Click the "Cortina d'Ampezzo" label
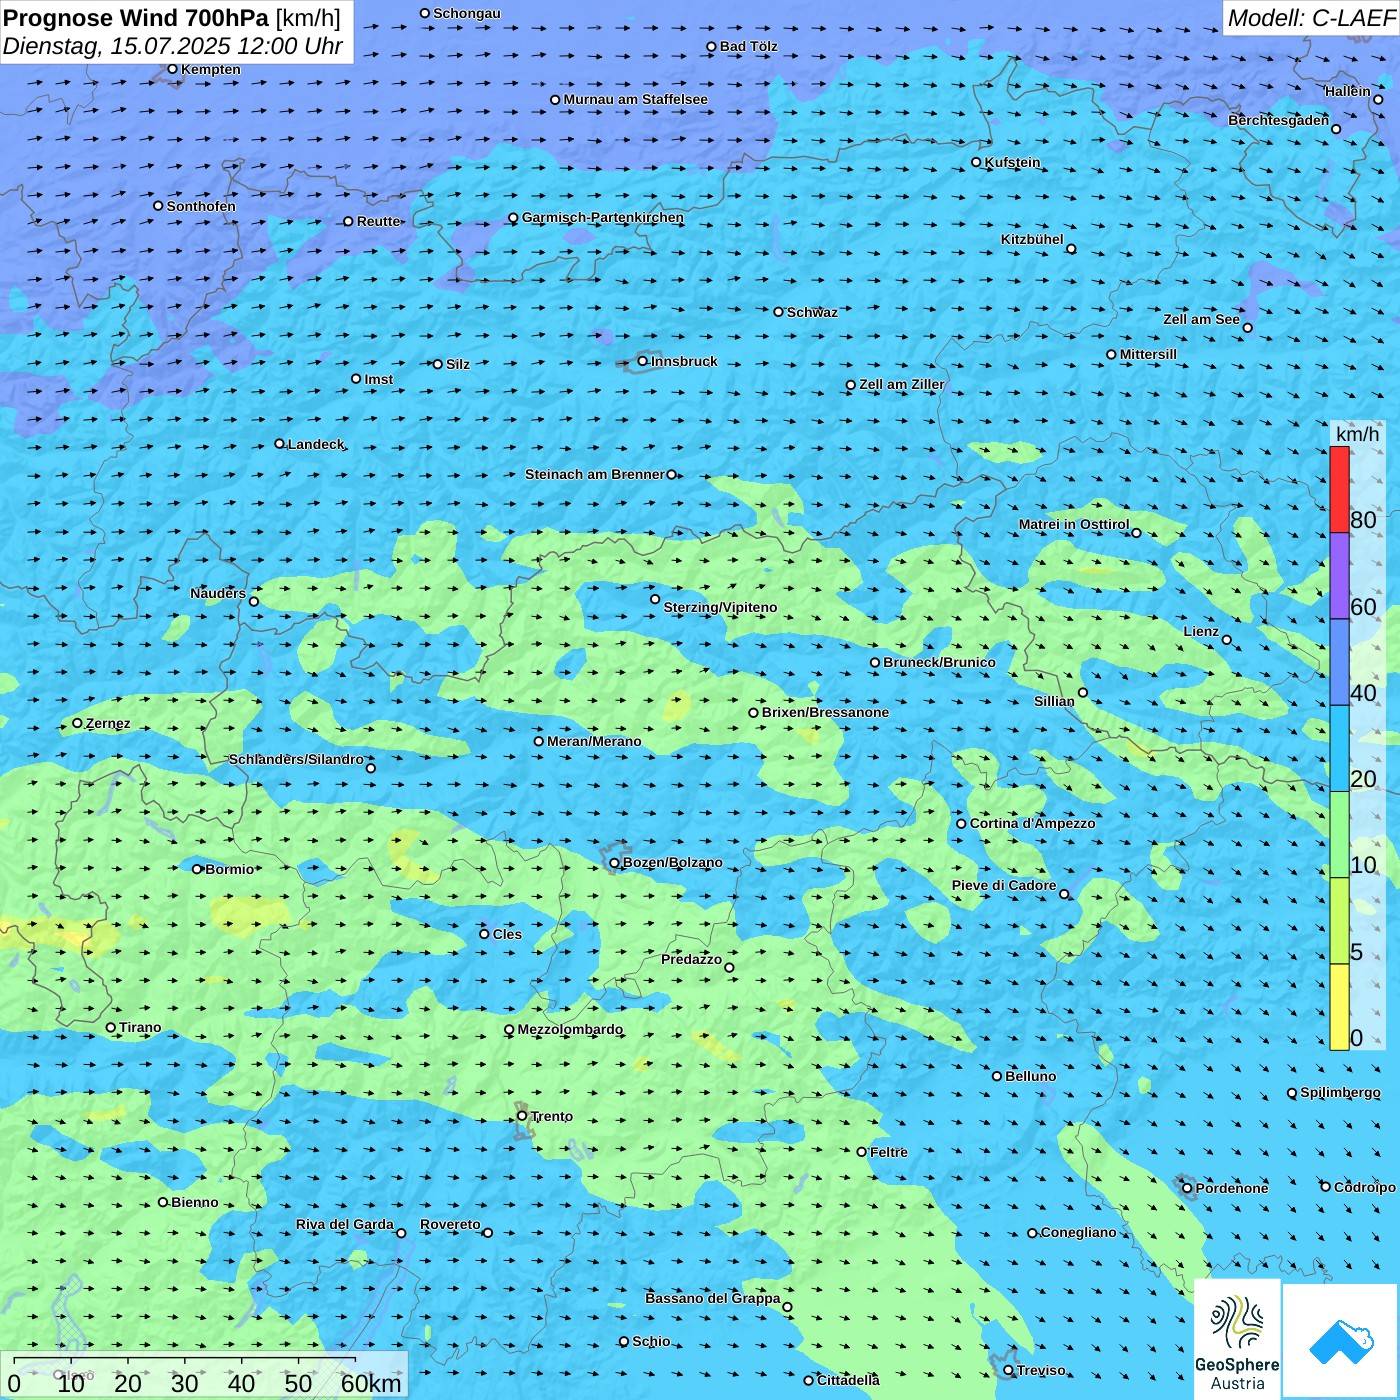Viewport: 1400px width, 1400px height. pyautogui.click(x=1033, y=823)
